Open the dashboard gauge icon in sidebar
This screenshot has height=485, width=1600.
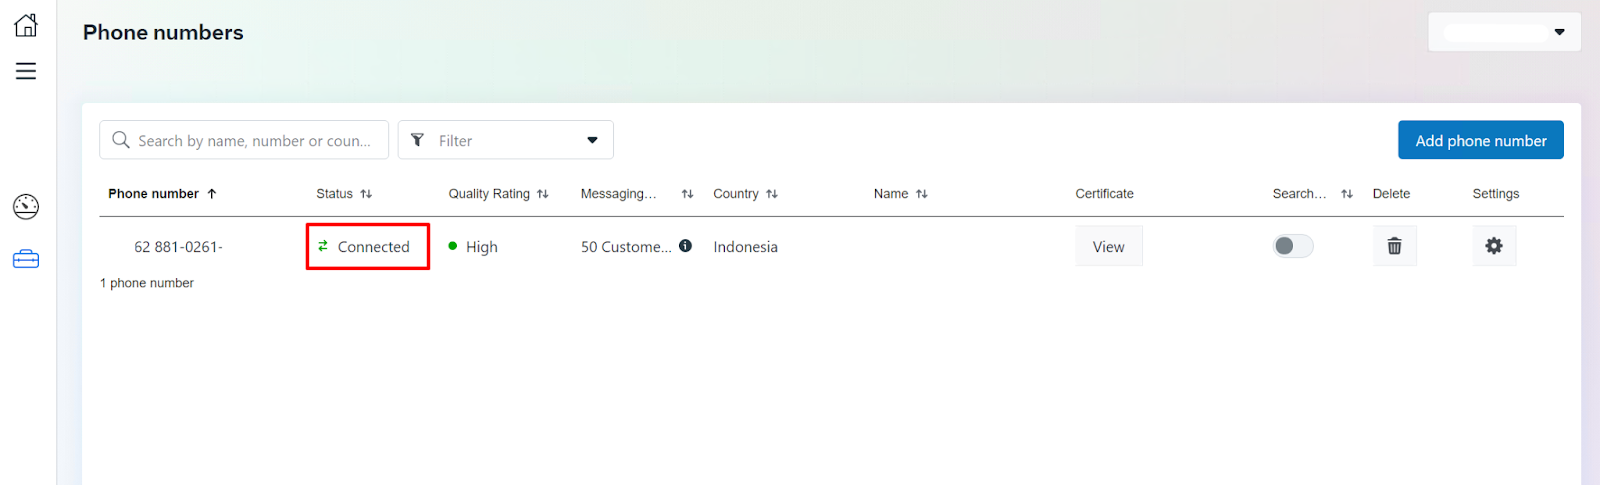pyautogui.click(x=26, y=206)
